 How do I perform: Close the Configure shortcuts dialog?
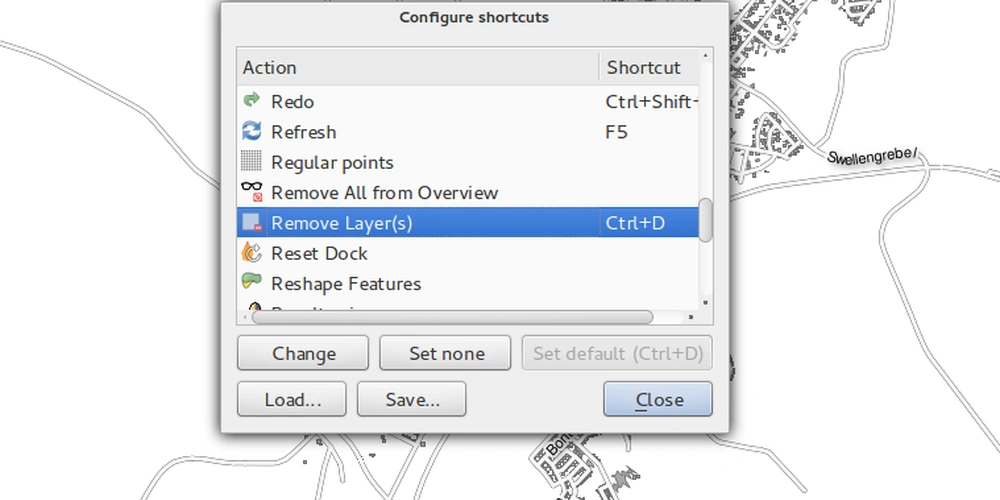coord(658,399)
